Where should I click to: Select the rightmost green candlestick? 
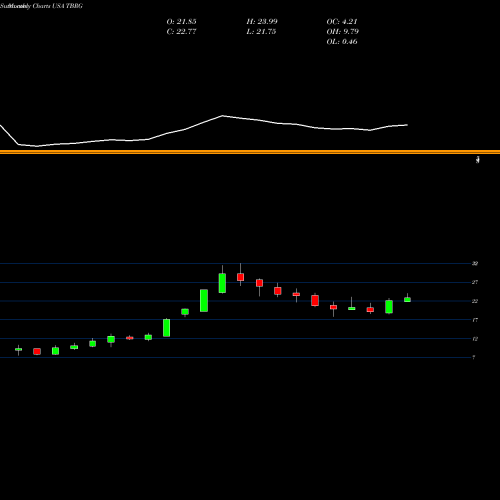click(407, 299)
